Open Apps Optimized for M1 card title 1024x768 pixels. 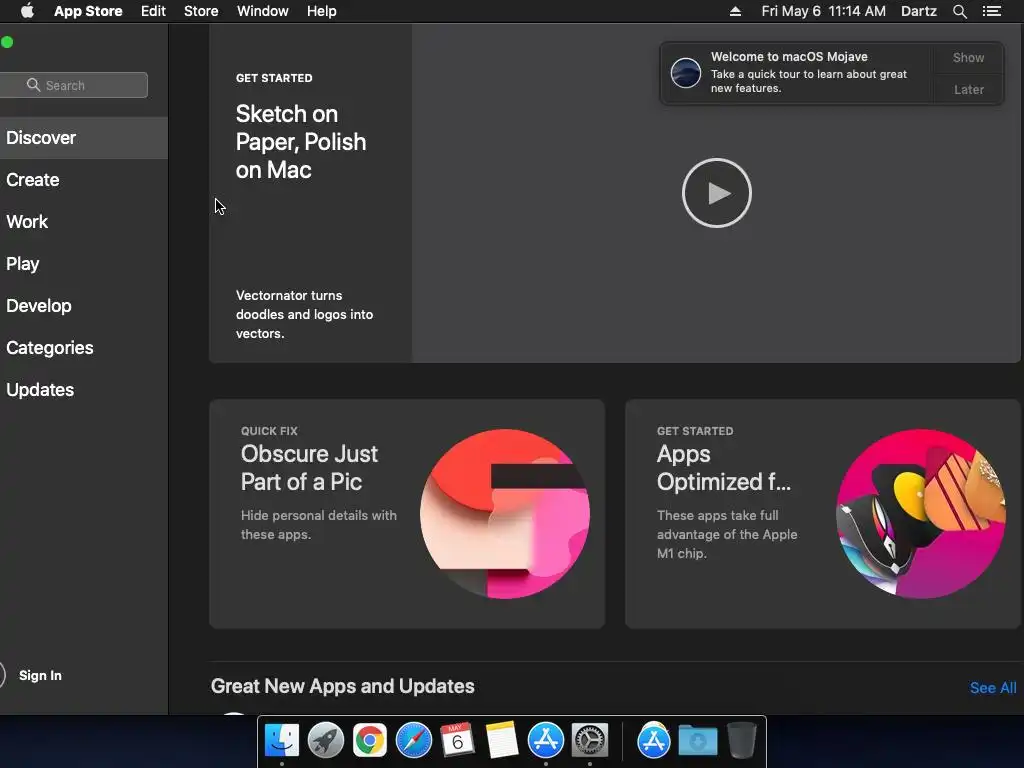click(724, 468)
